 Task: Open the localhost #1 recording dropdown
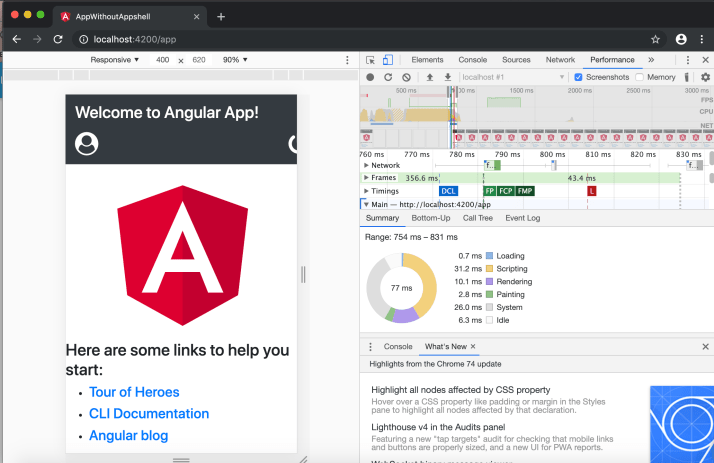click(x=513, y=77)
